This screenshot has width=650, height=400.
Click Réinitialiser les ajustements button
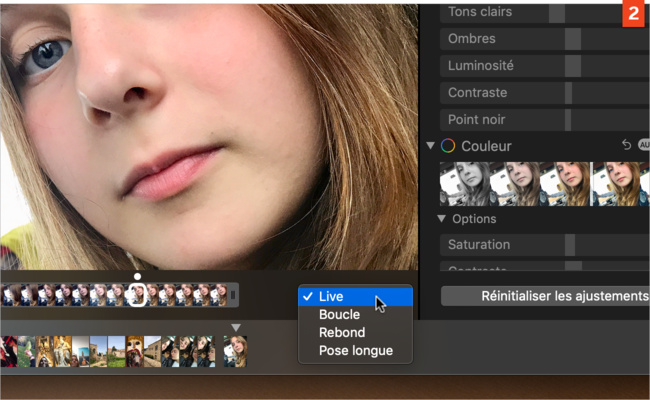coord(546,296)
